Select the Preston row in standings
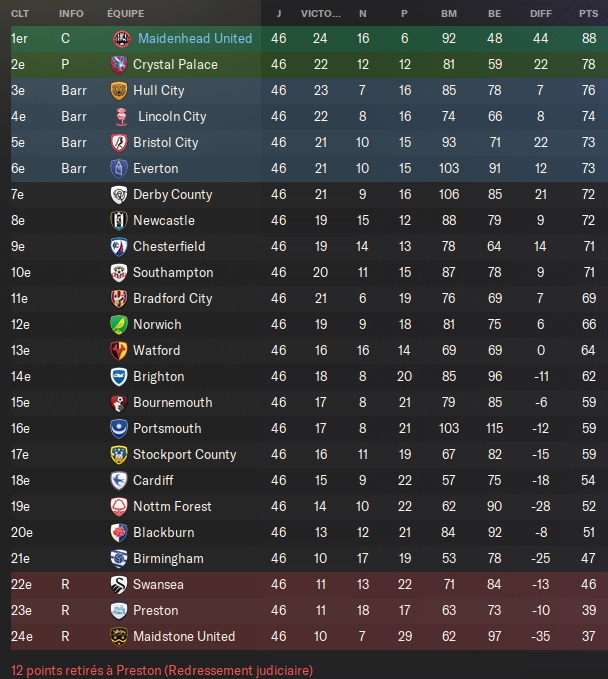The width and height of the screenshot is (608, 679). coord(309,611)
